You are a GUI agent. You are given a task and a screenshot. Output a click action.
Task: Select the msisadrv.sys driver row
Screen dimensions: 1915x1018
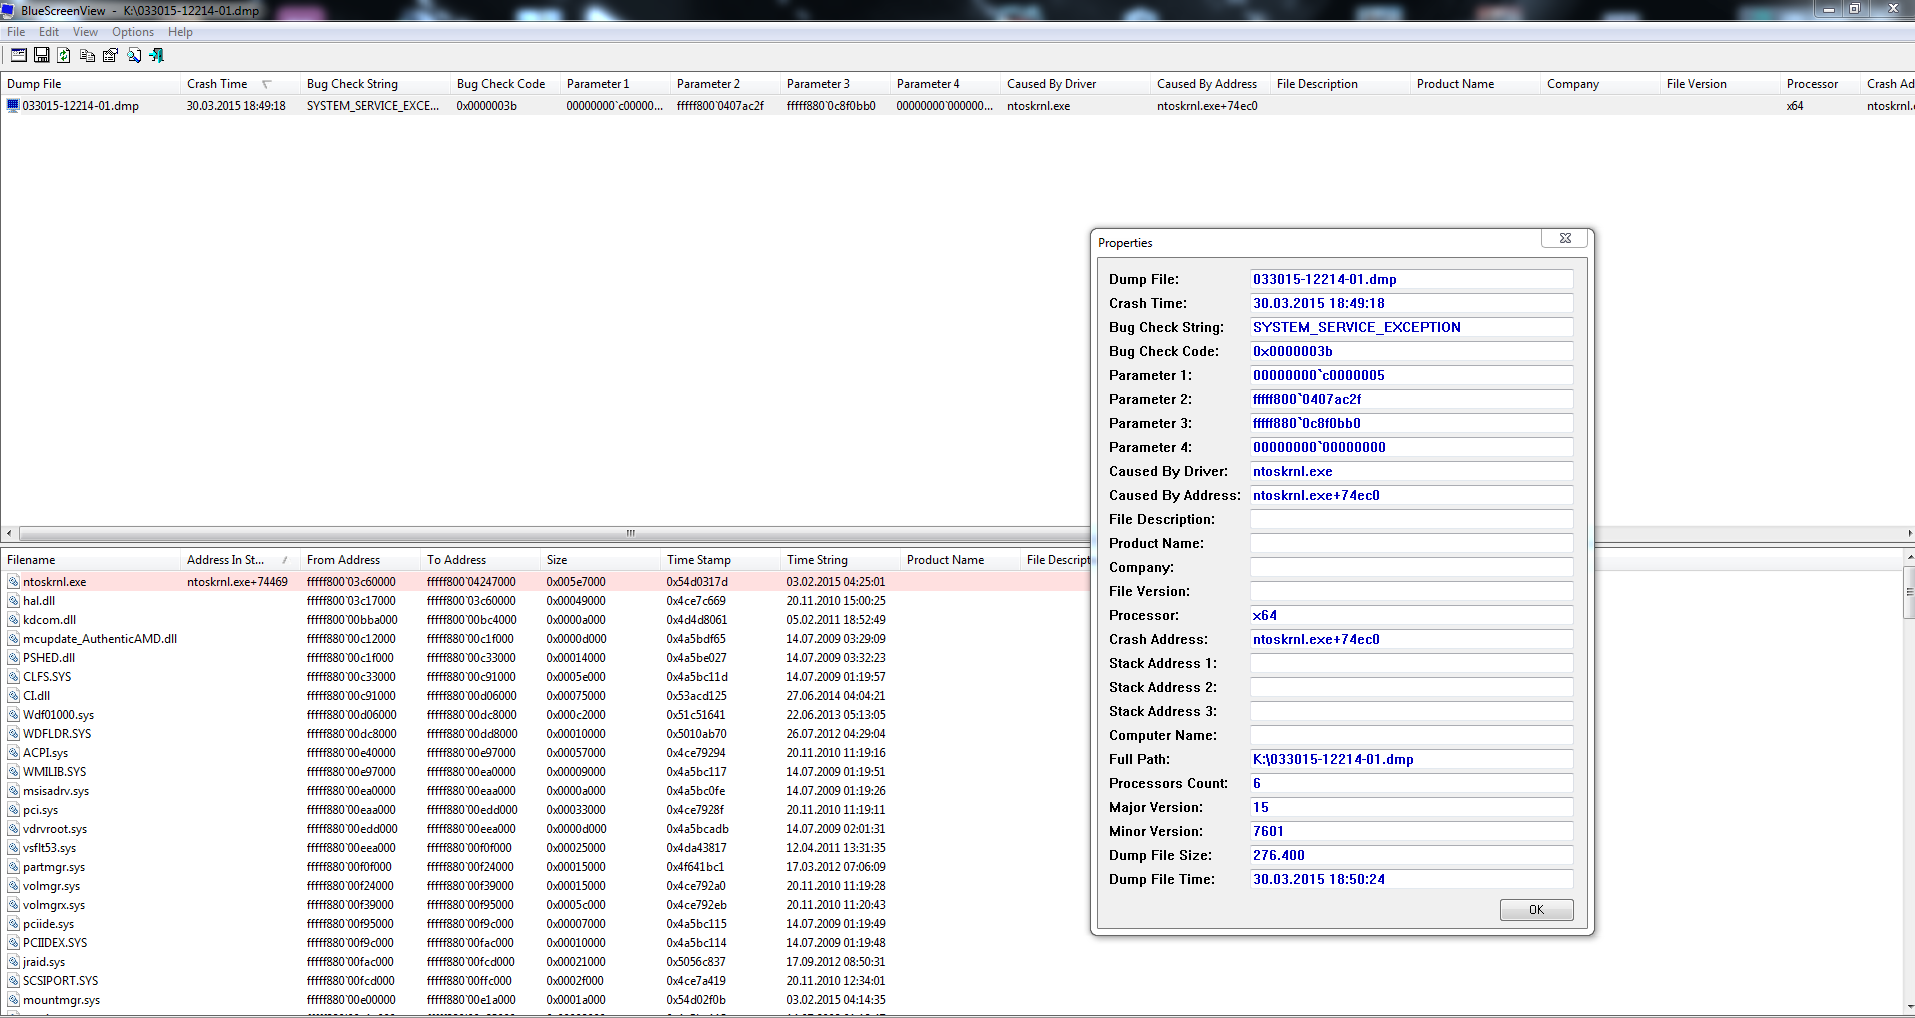tap(545, 791)
